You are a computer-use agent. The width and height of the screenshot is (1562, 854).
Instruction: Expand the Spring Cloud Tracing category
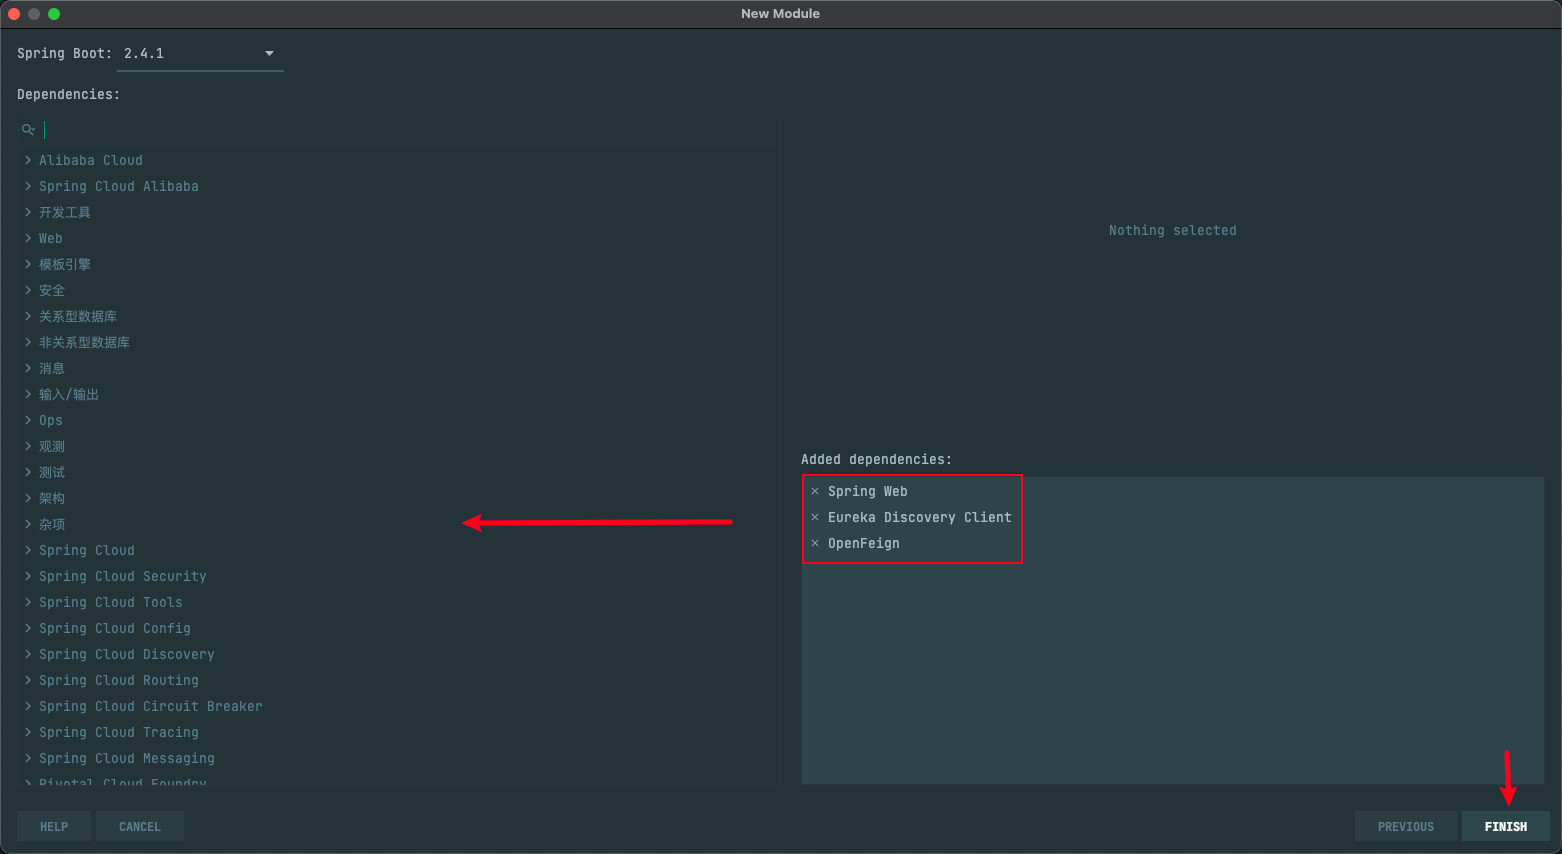[x=28, y=732]
